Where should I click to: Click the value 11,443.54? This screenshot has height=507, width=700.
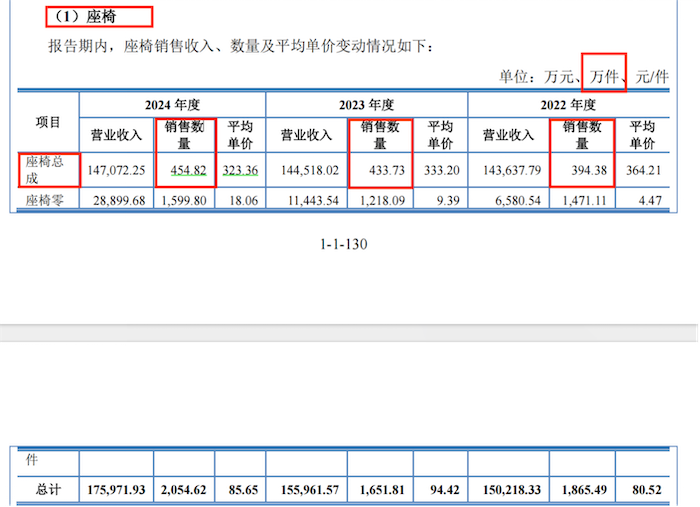pos(313,201)
